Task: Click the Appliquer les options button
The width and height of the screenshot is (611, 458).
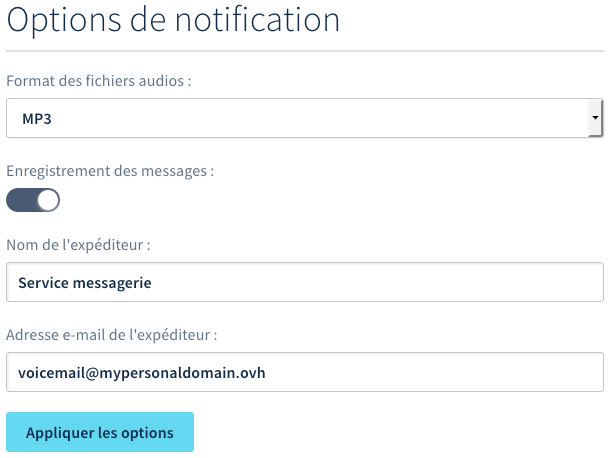Action: click(100, 432)
